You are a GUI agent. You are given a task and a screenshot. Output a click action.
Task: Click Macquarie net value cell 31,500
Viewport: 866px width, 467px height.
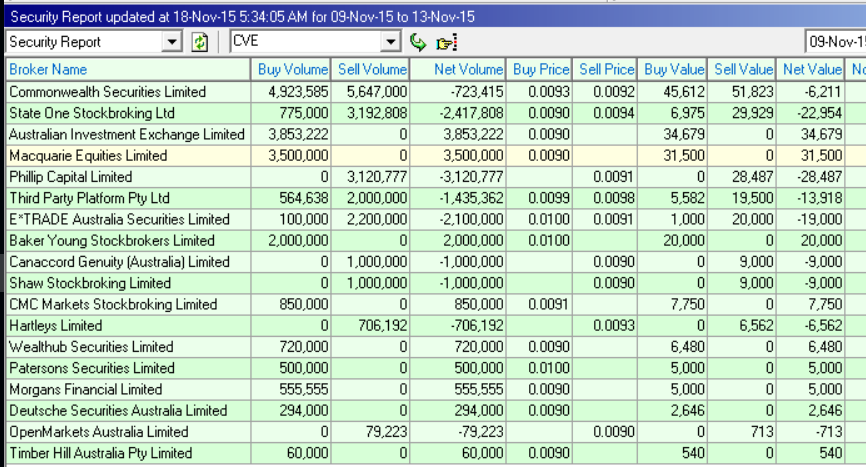810,156
